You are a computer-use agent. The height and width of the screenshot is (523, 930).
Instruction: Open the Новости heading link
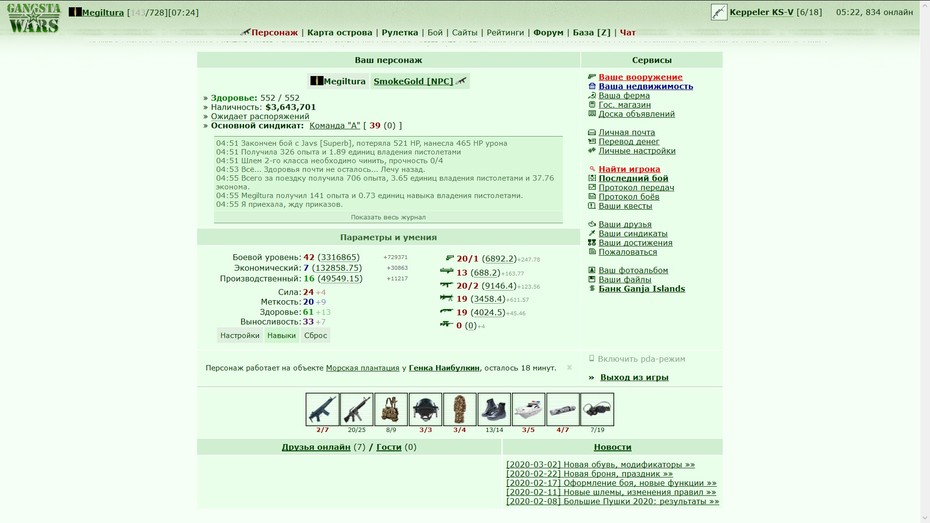612,447
